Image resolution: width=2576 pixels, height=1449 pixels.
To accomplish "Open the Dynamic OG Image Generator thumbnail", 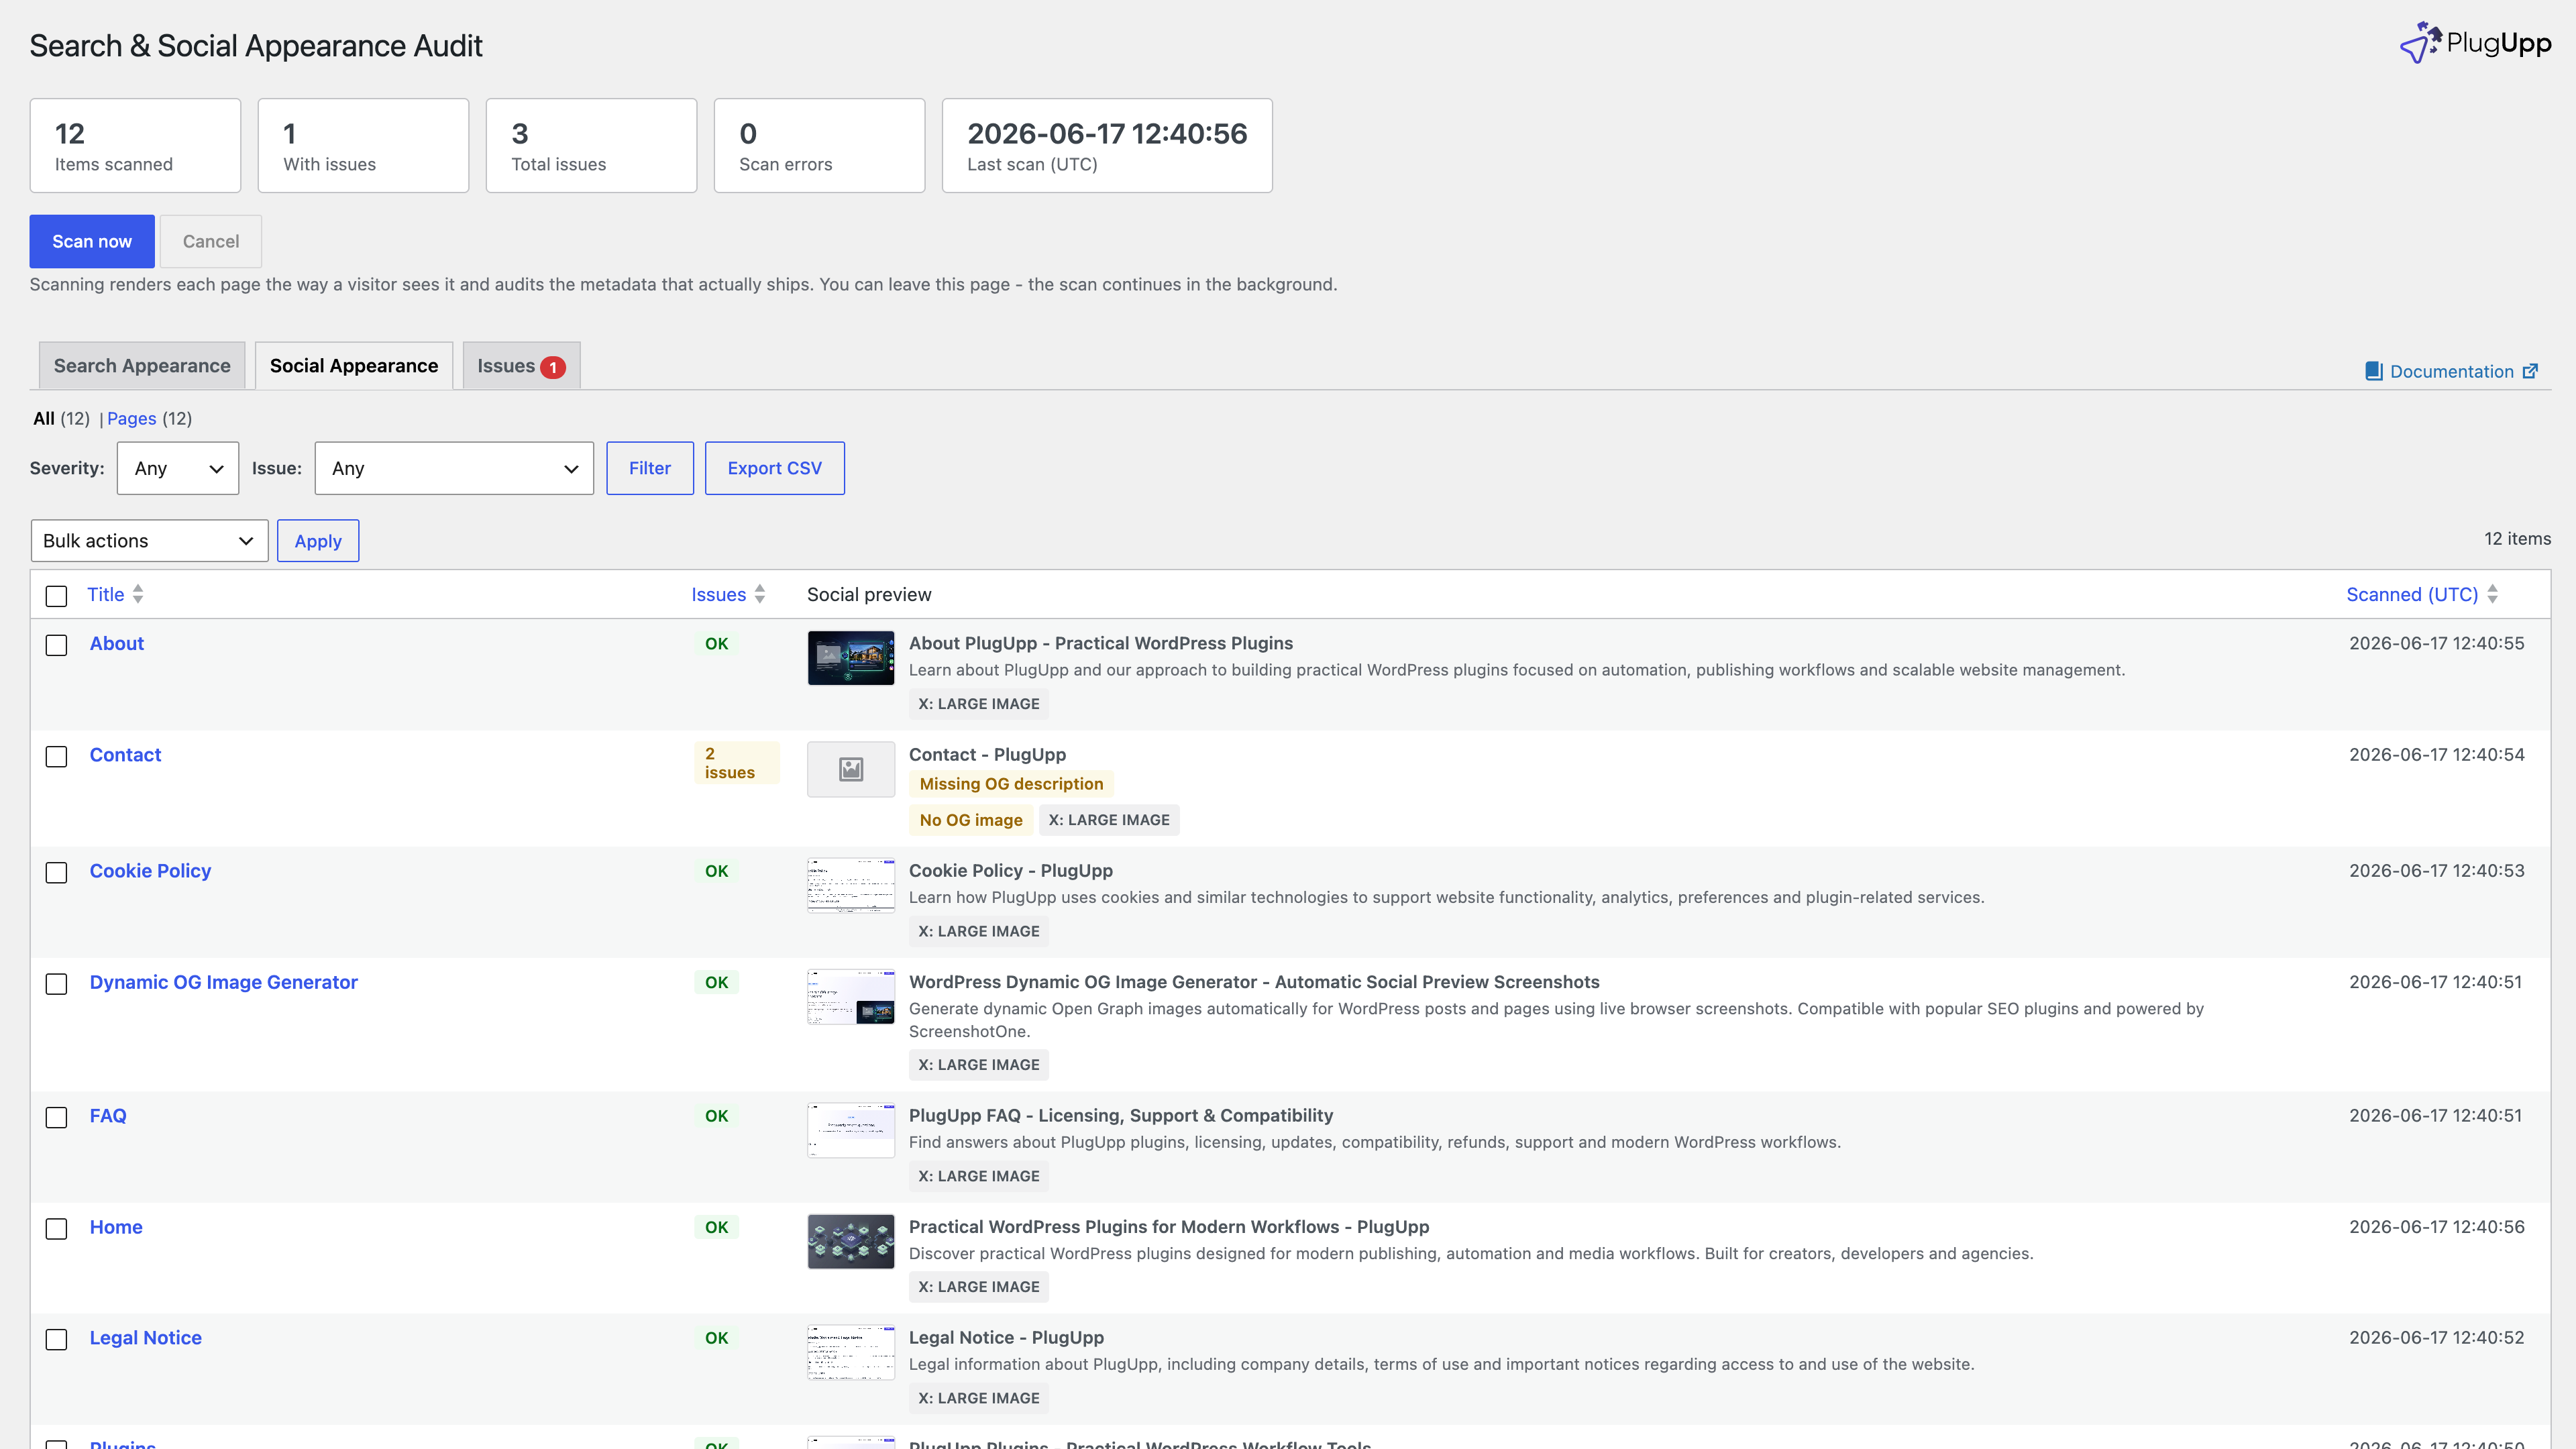I will pyautogui.click(x=851, y=997).
